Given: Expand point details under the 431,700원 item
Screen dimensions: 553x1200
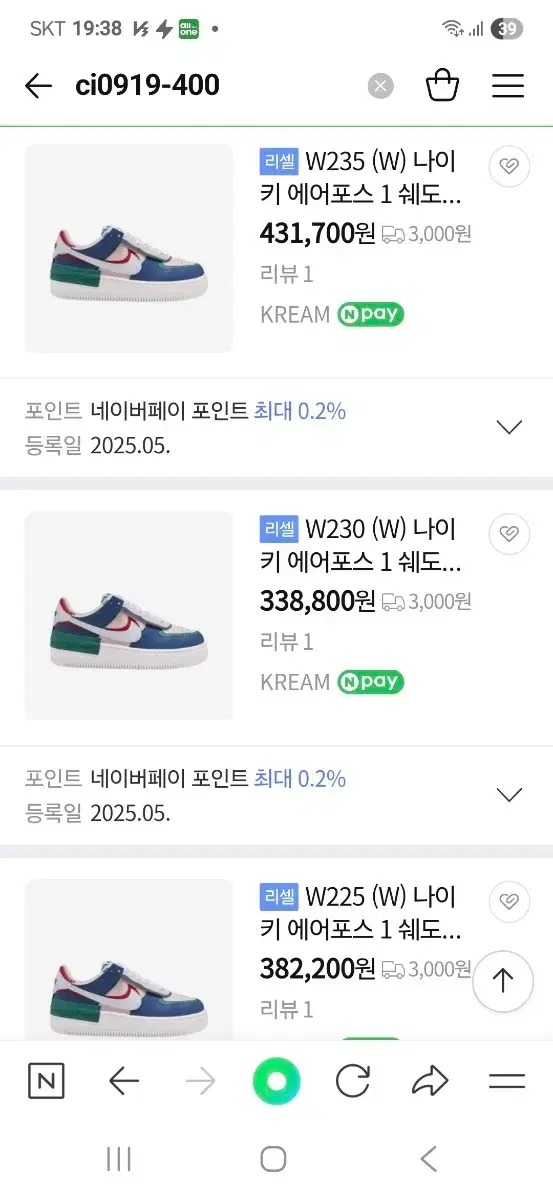Looking at the screenshot, I should tap(510, 428).
